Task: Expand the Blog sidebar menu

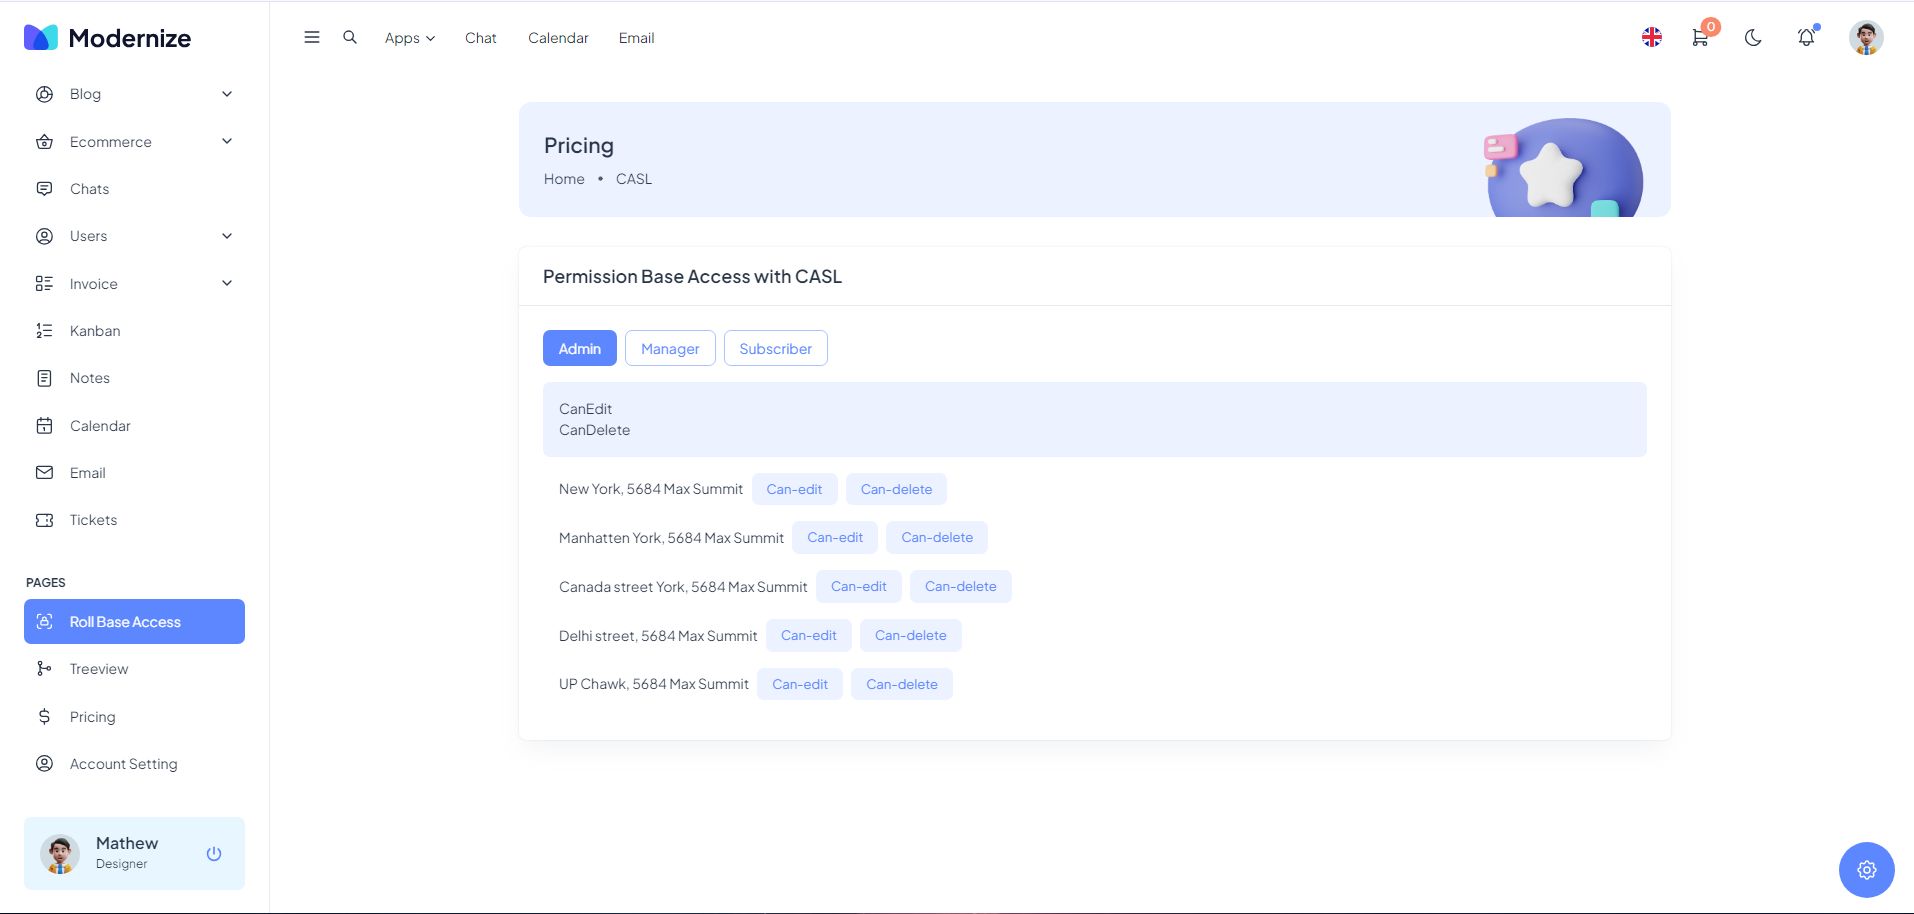Action: (x=134, y=94)
